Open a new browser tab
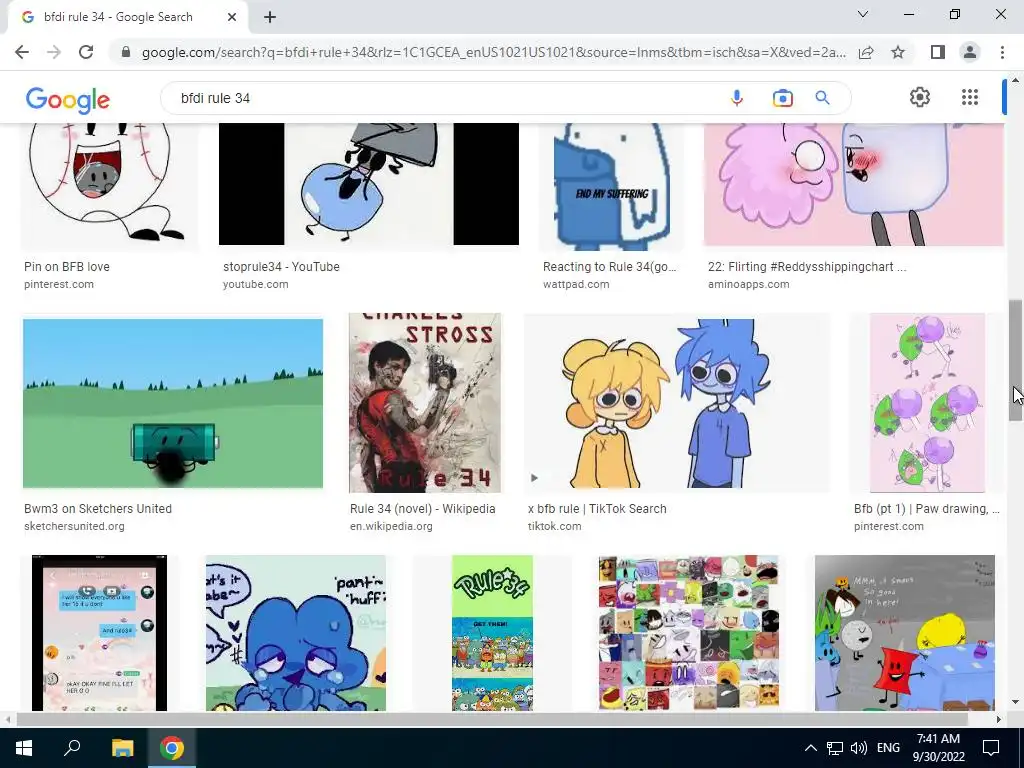 coord(270,17)
